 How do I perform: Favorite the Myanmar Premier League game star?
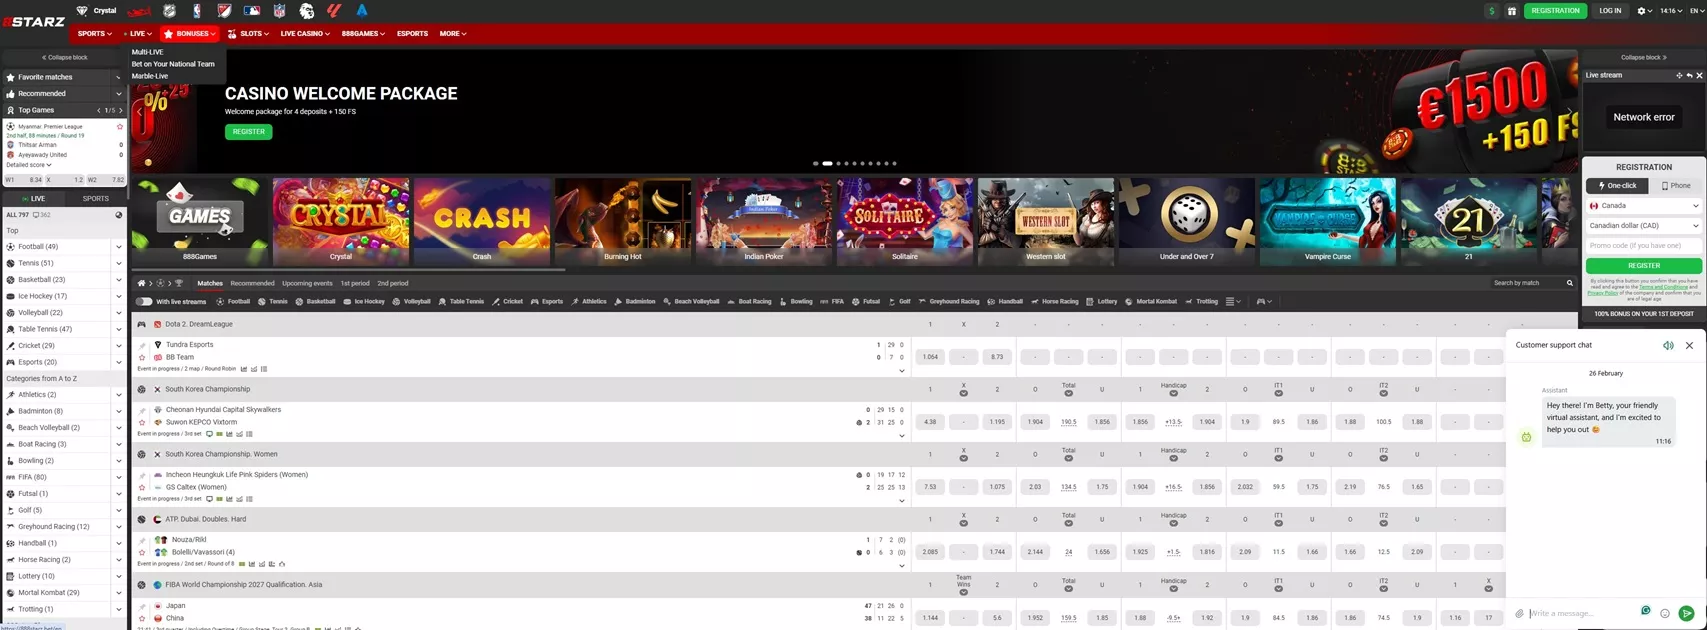tap(120, 127)
